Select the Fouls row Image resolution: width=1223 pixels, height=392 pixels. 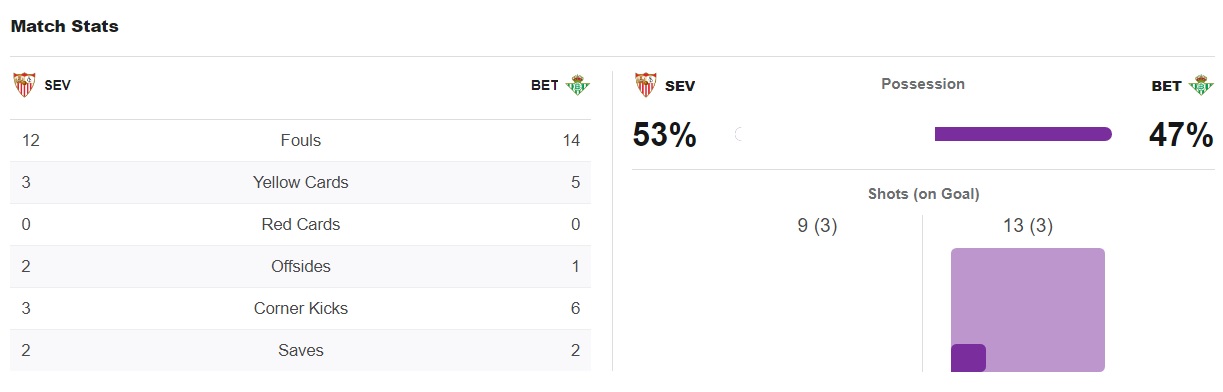coord(301,141)
